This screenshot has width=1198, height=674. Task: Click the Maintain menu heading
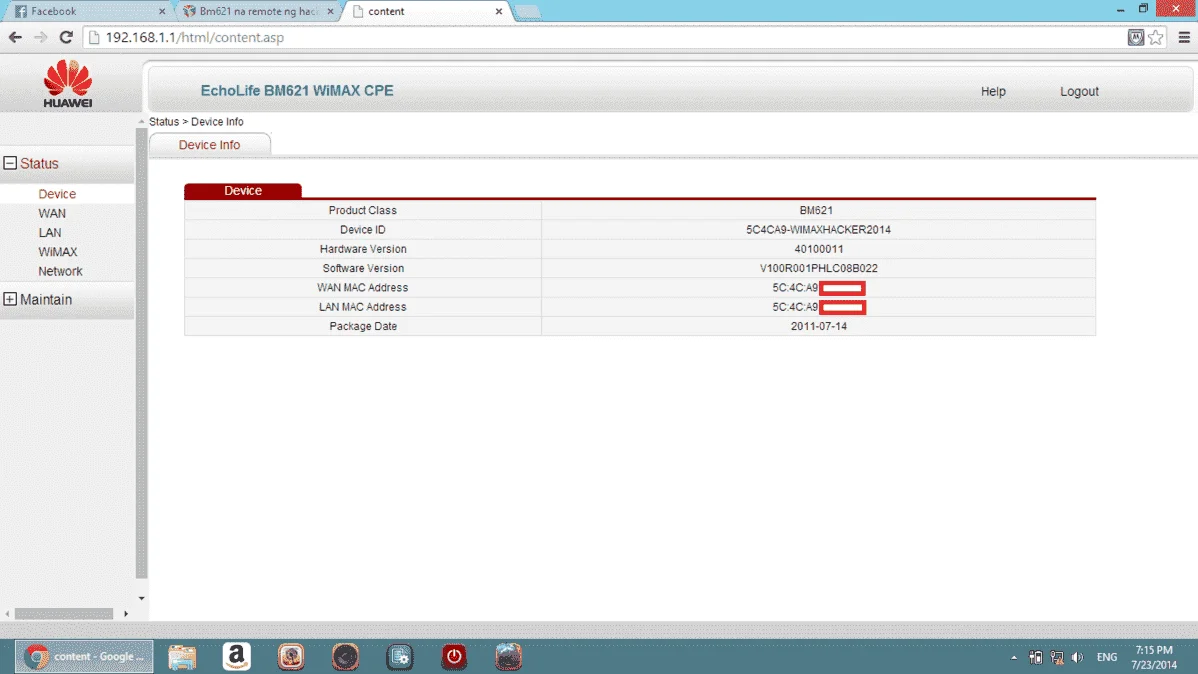tap(46, 300)
